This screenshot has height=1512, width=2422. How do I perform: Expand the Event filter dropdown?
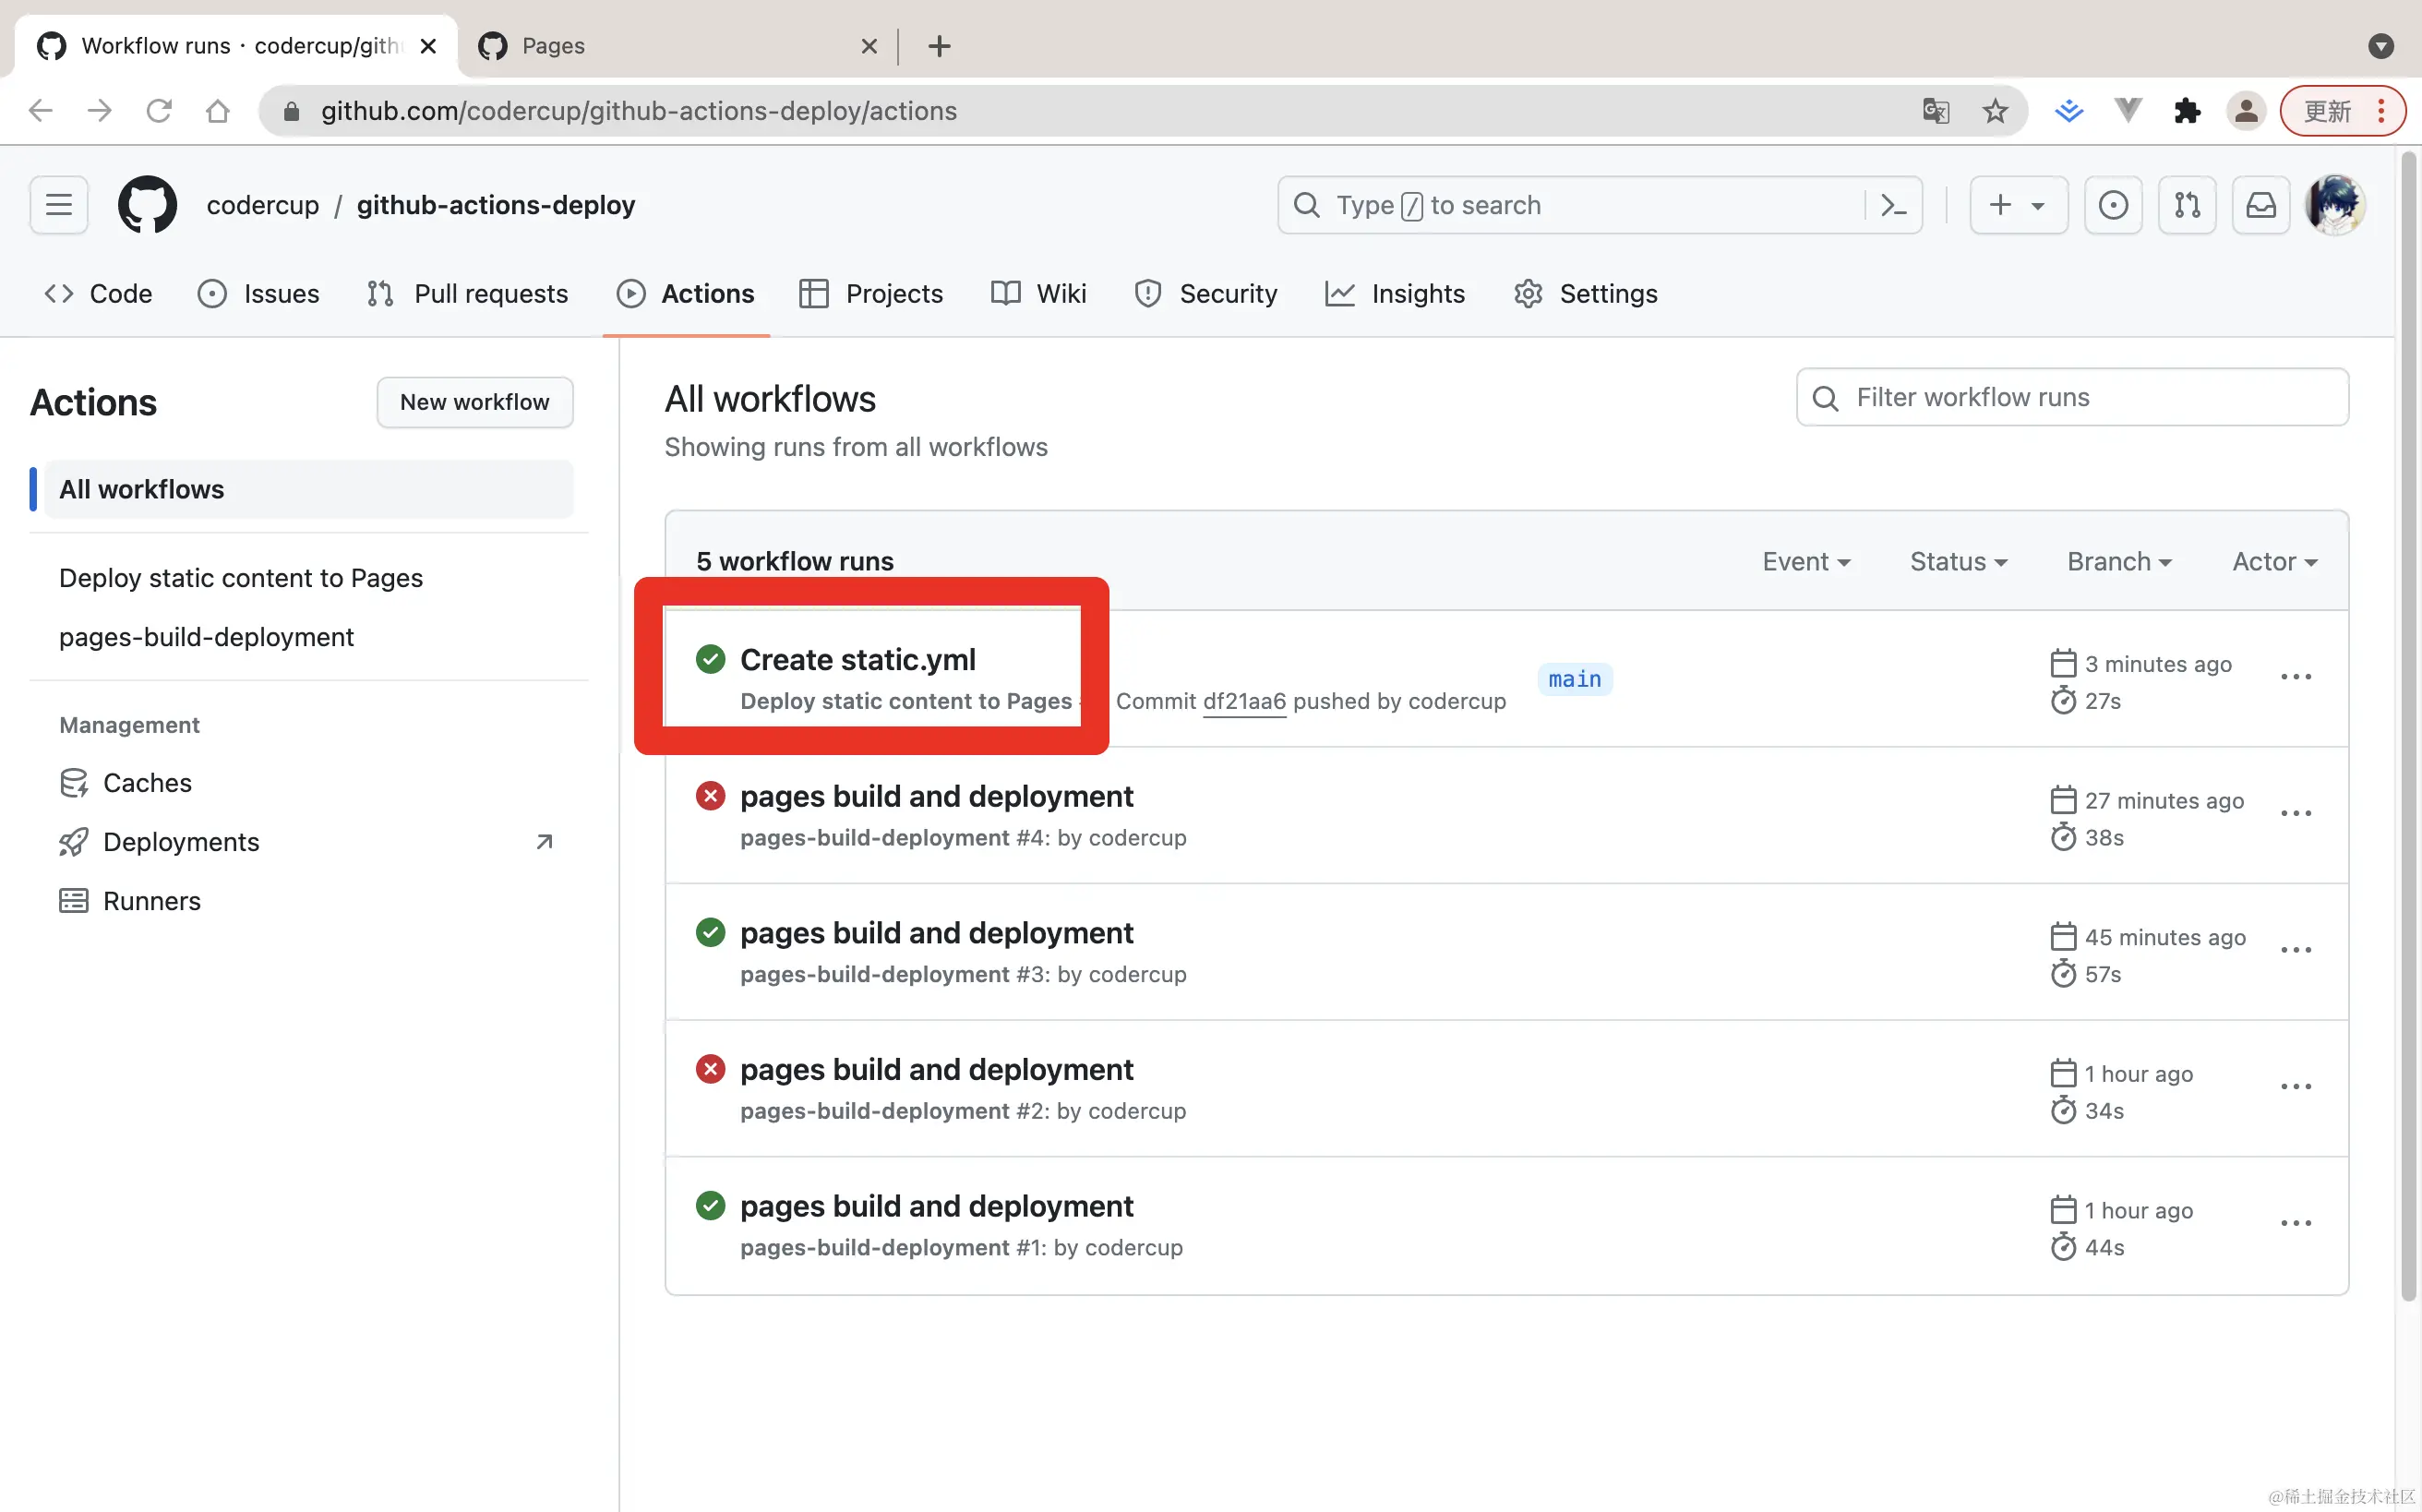(1806, 562)
